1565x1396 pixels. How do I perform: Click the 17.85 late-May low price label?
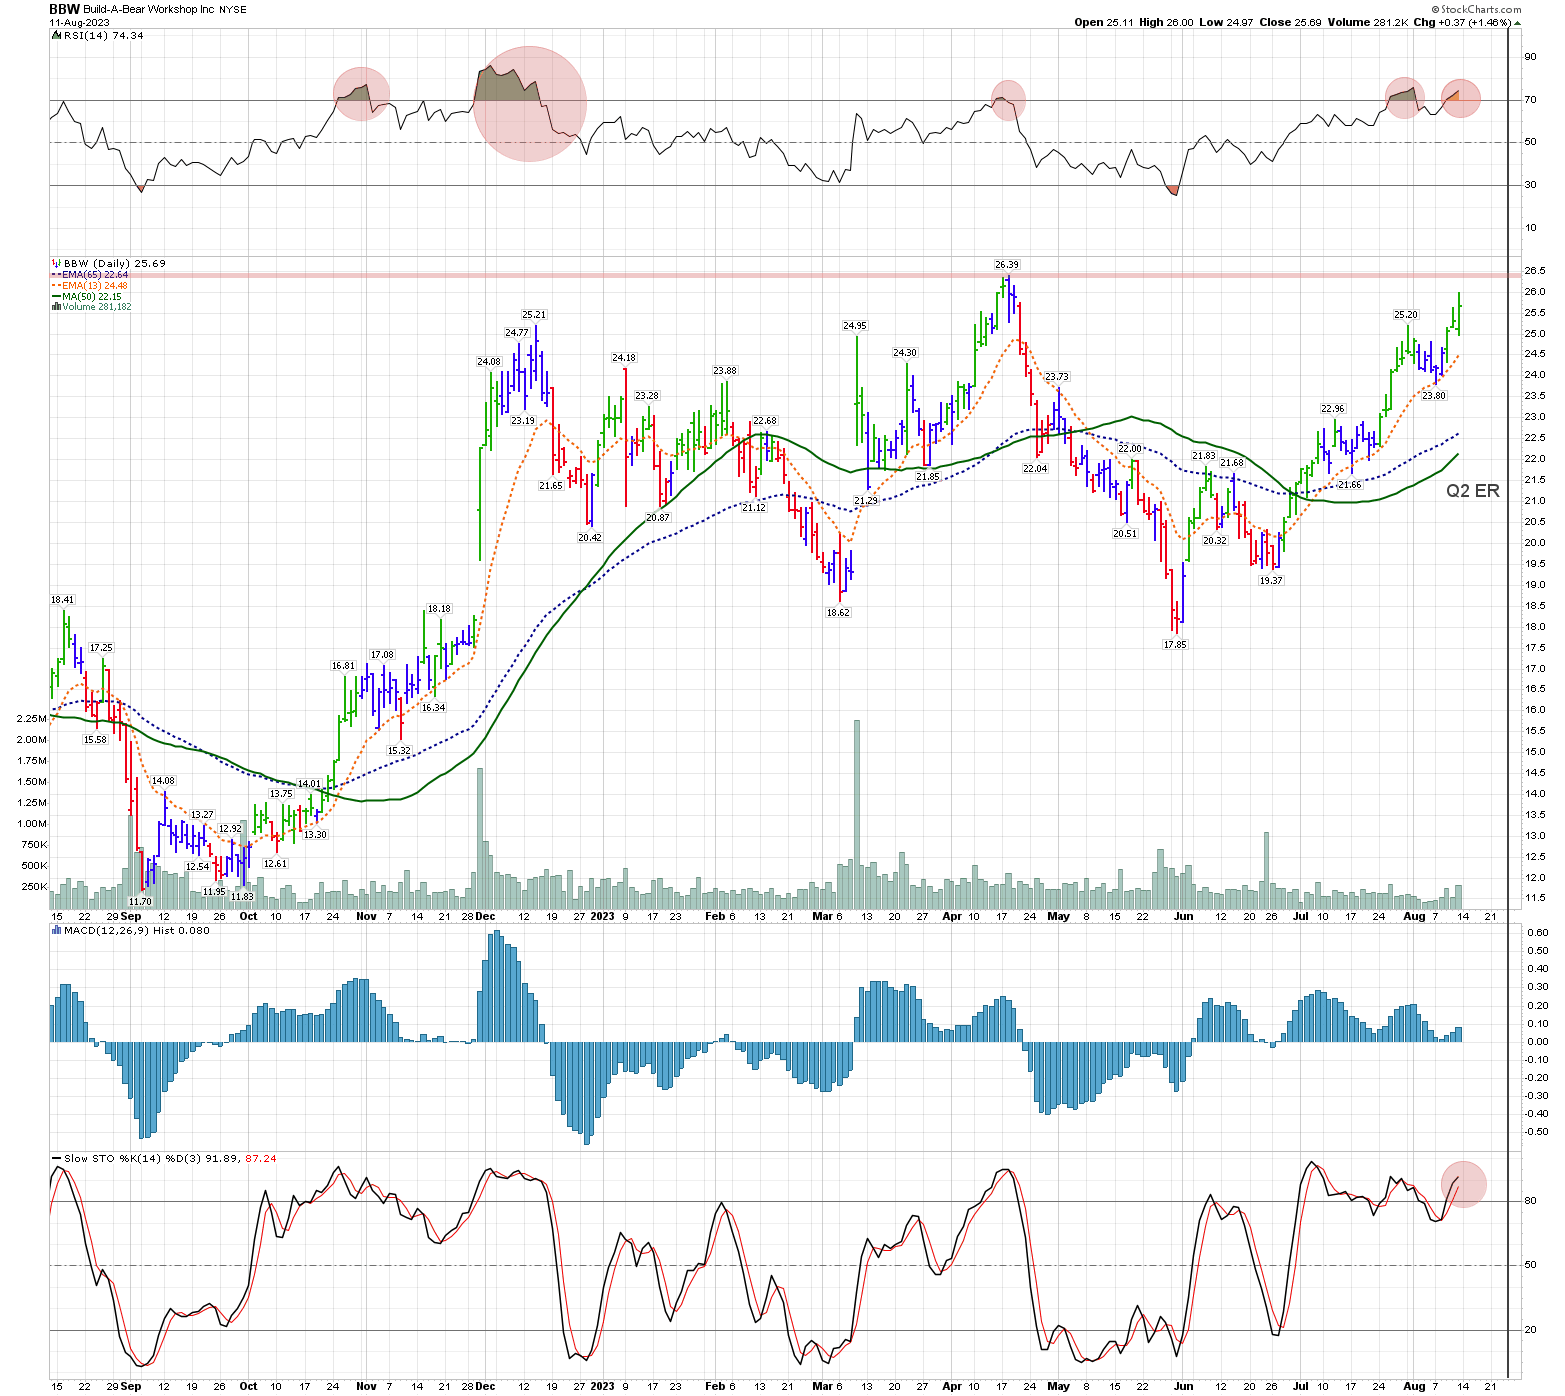(x=1175, y=644)
